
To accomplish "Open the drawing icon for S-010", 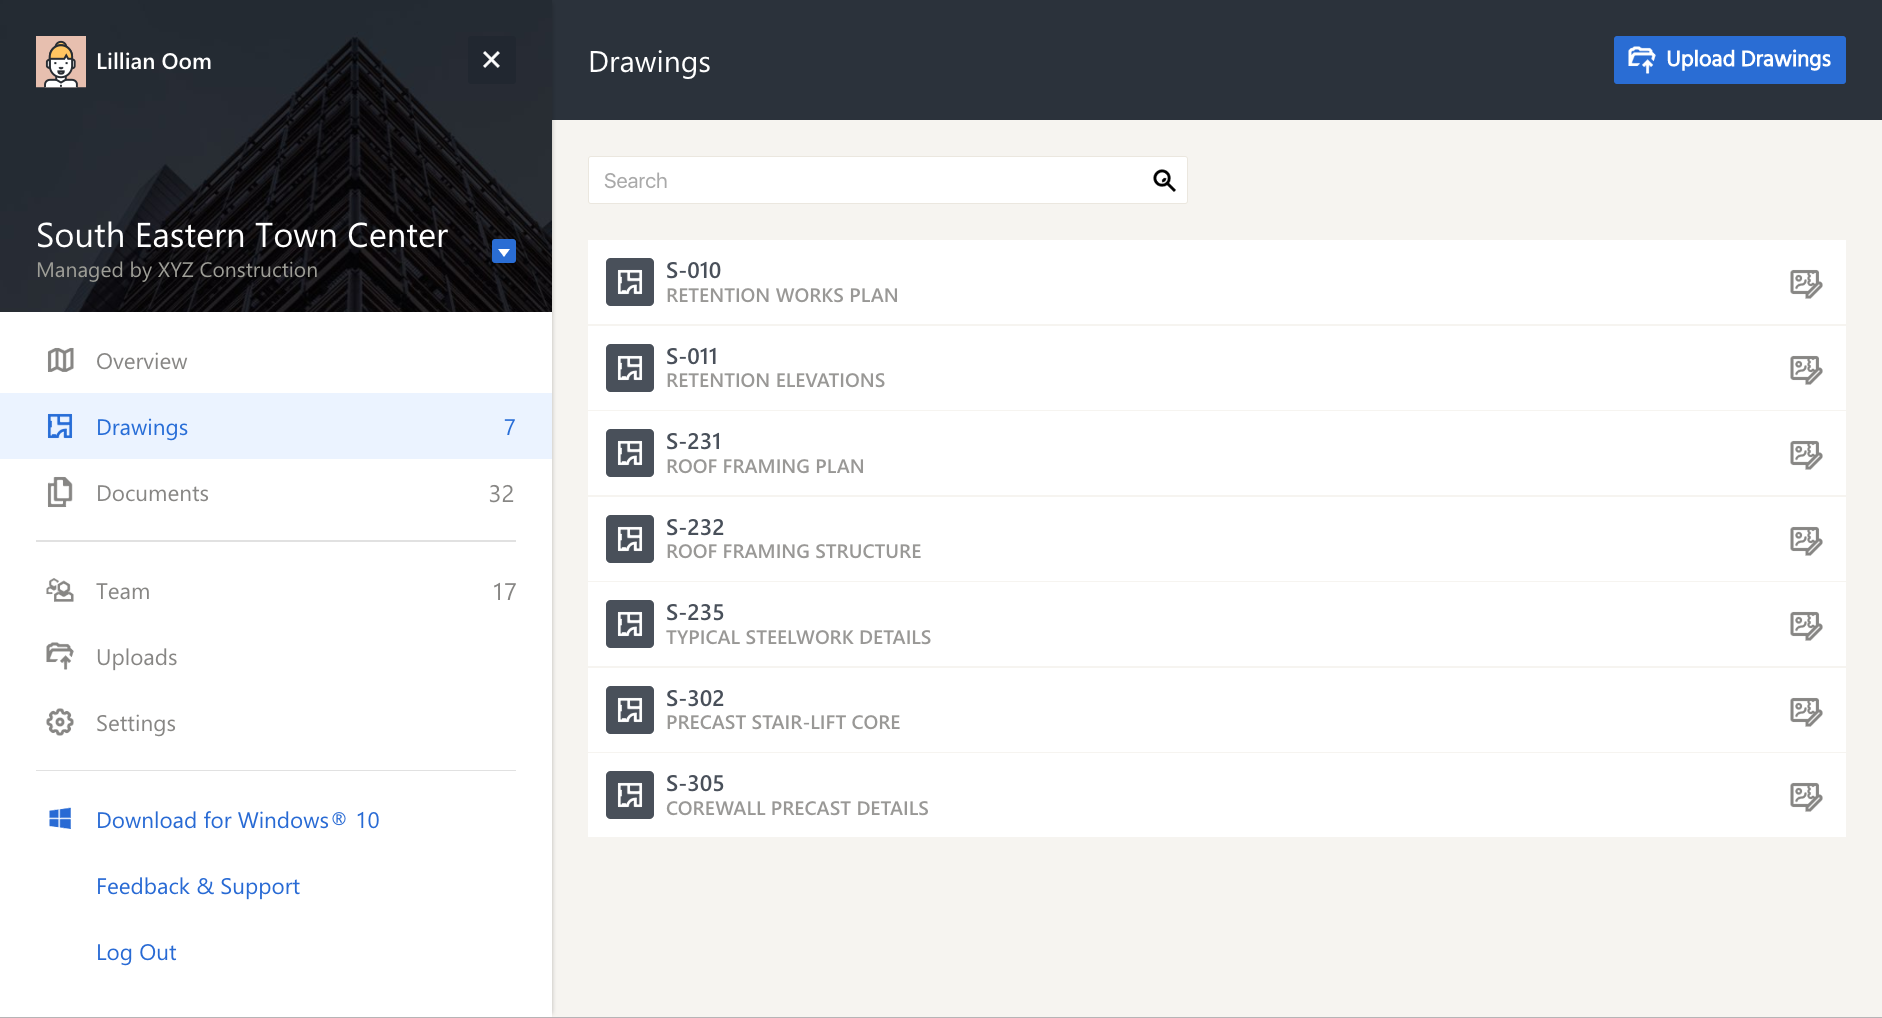I will tap(630, 281).
